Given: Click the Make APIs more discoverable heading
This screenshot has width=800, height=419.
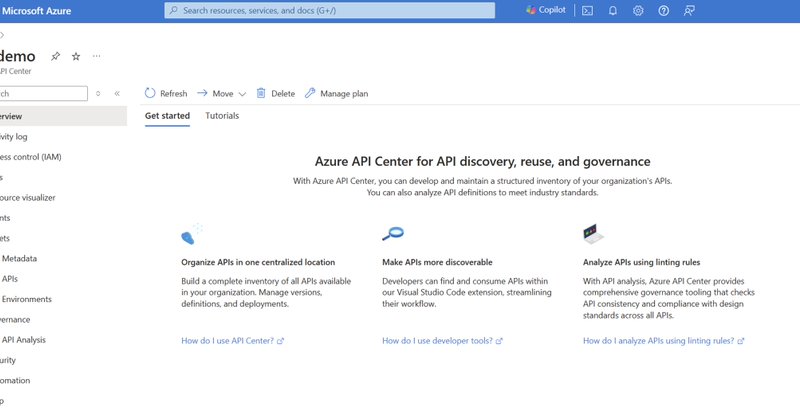Looking at the screenshot, I should pos(437,262).
